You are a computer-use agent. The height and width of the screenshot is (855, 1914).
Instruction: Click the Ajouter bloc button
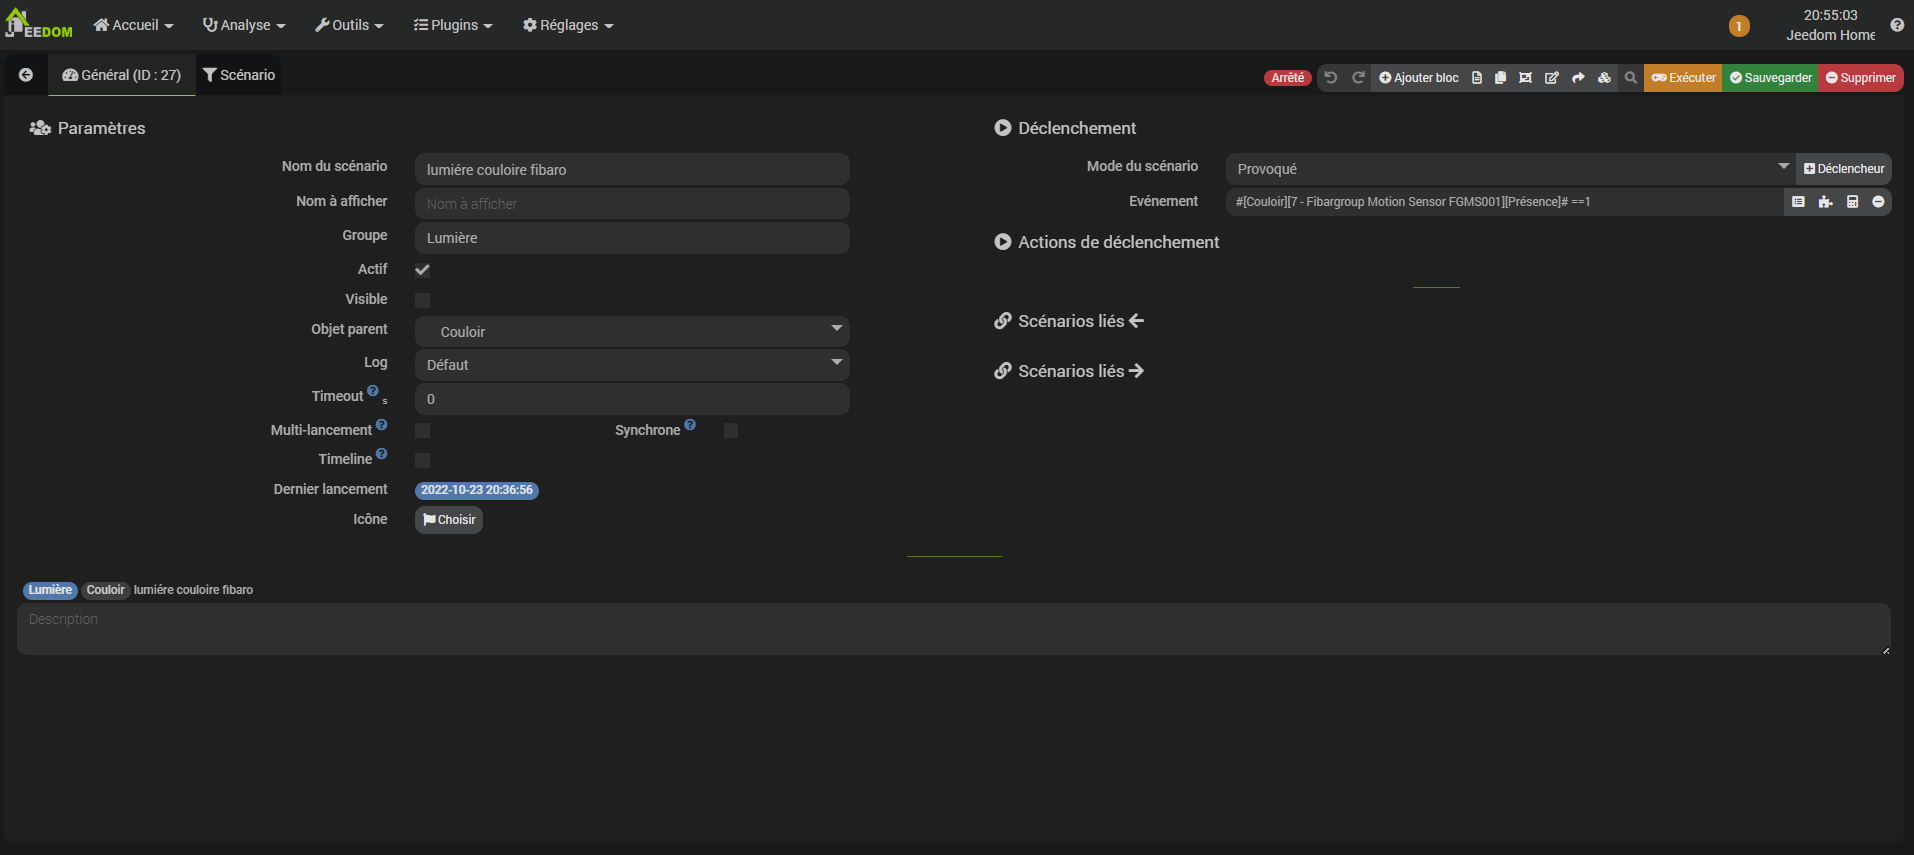pos(1419,78)
